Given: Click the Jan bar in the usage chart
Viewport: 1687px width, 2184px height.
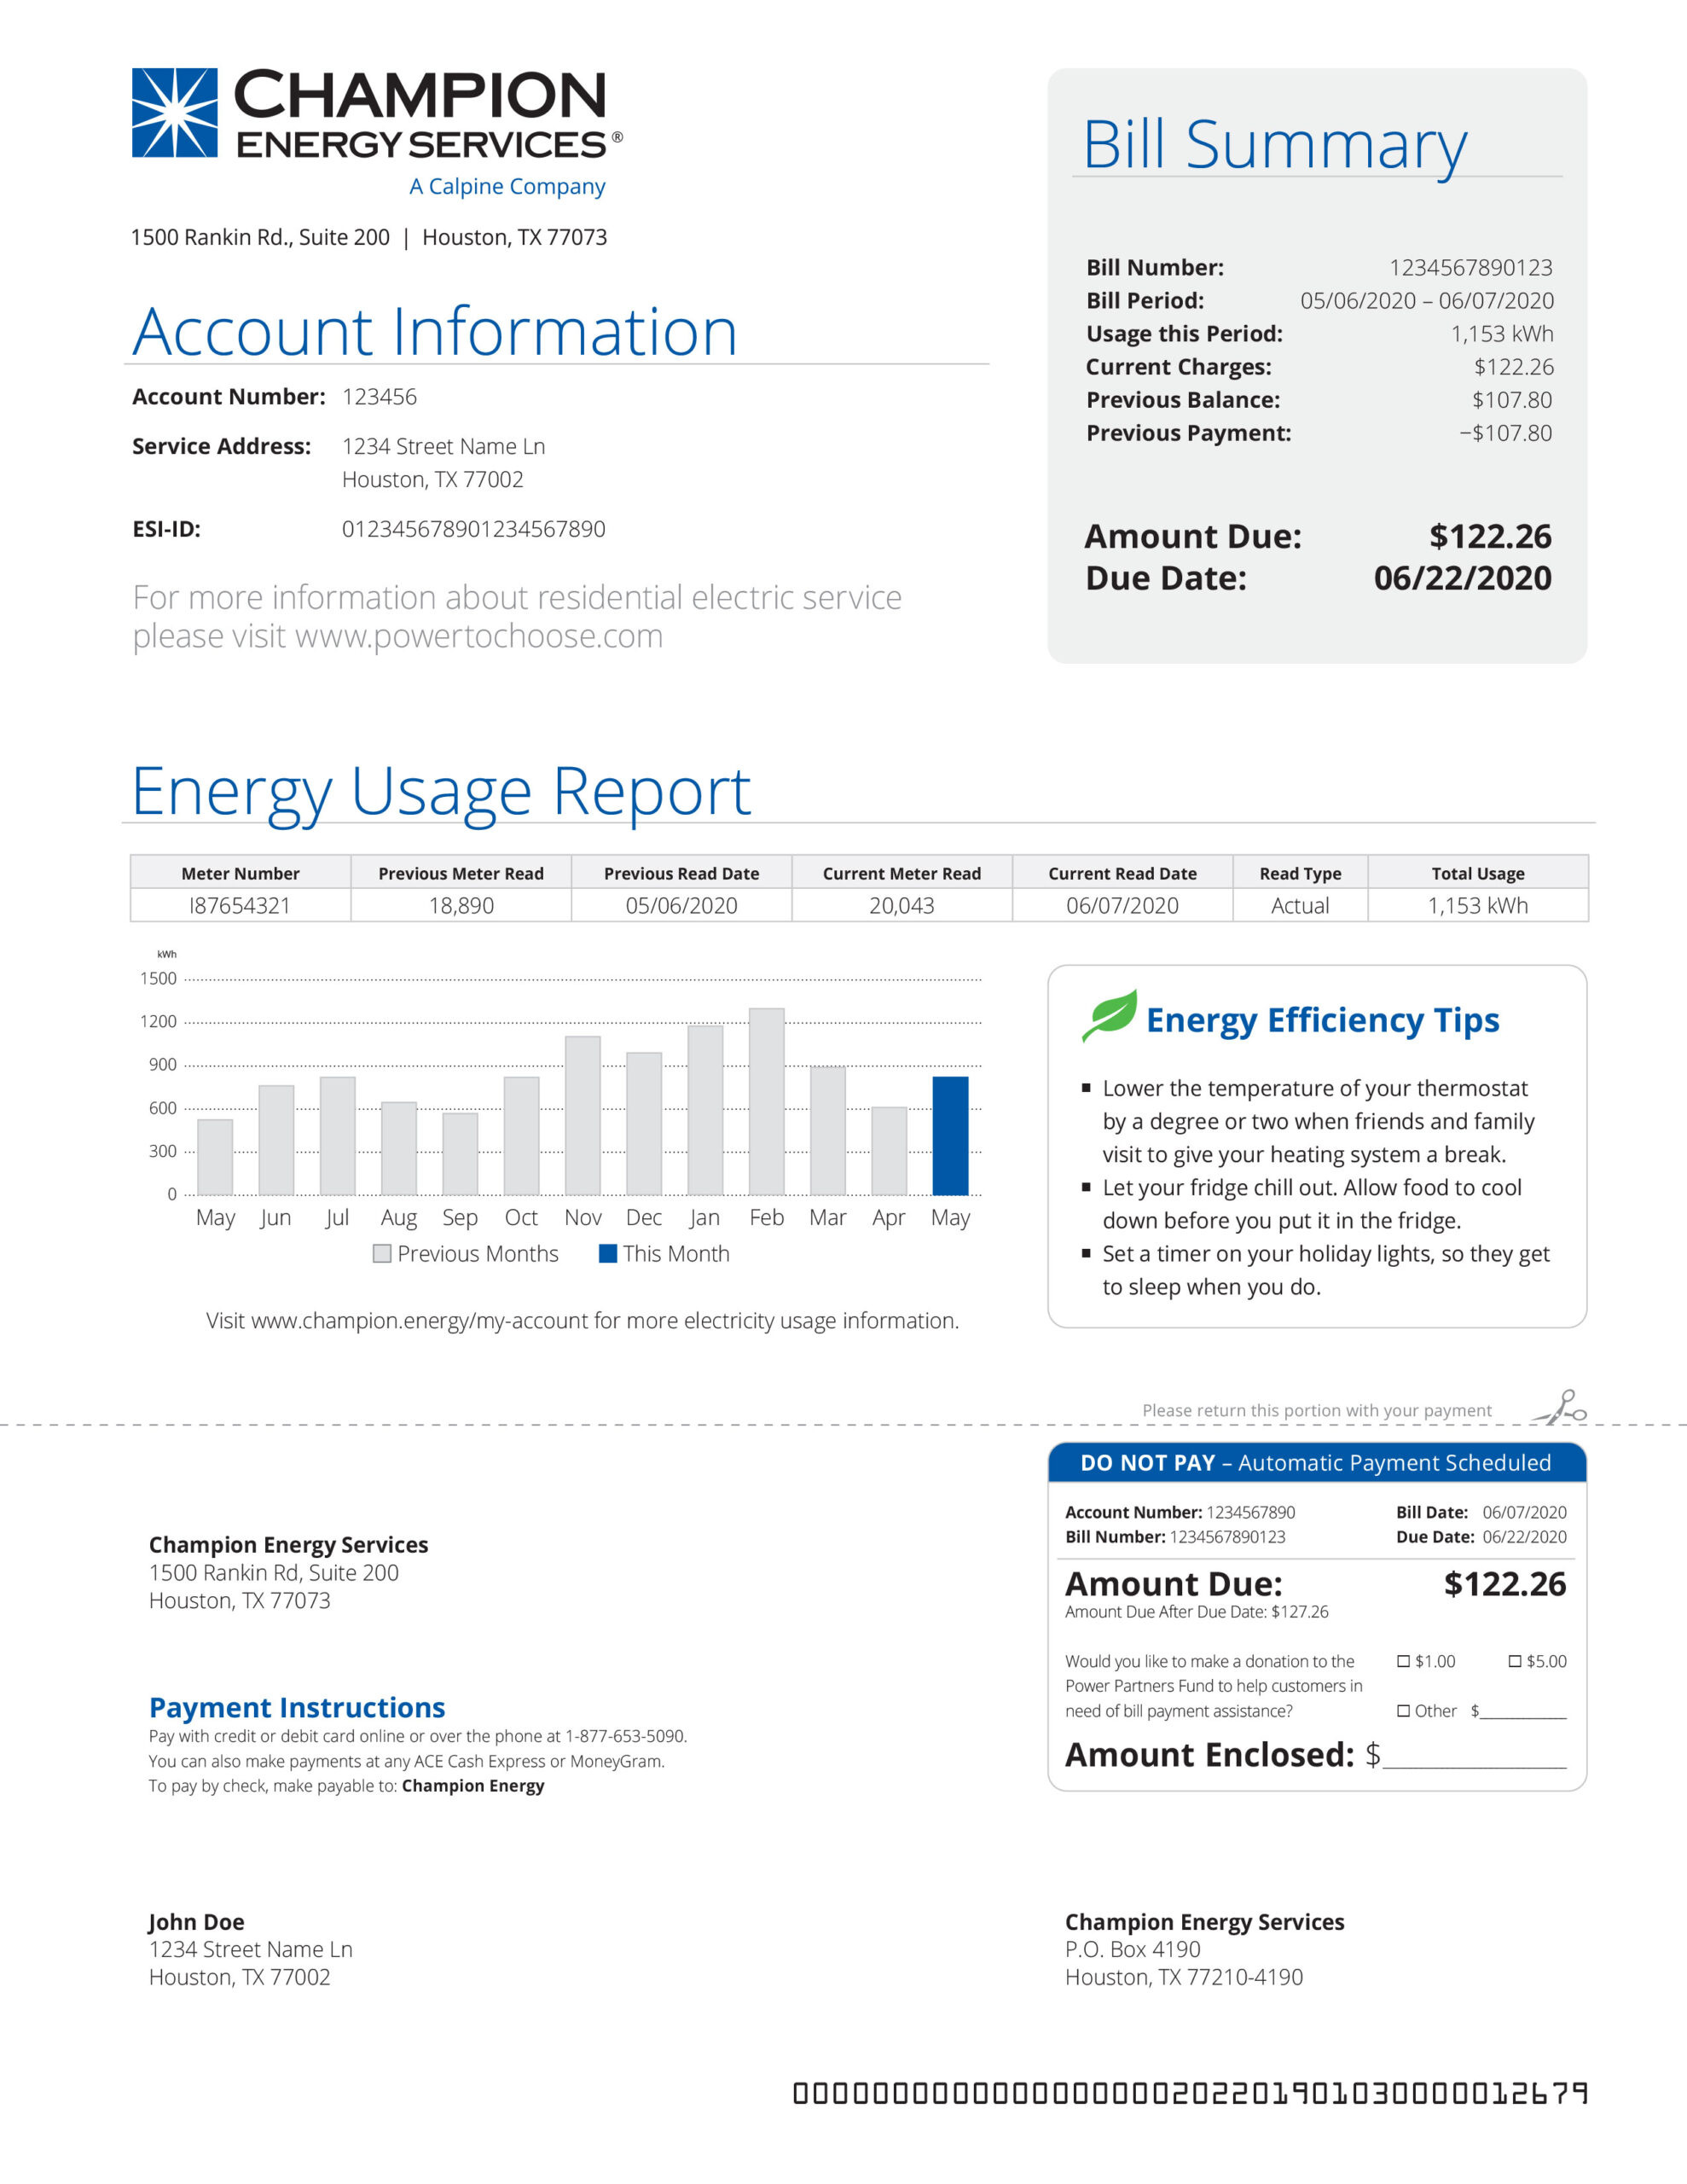Looking at the screenshot, I should tap(705, 1110).
